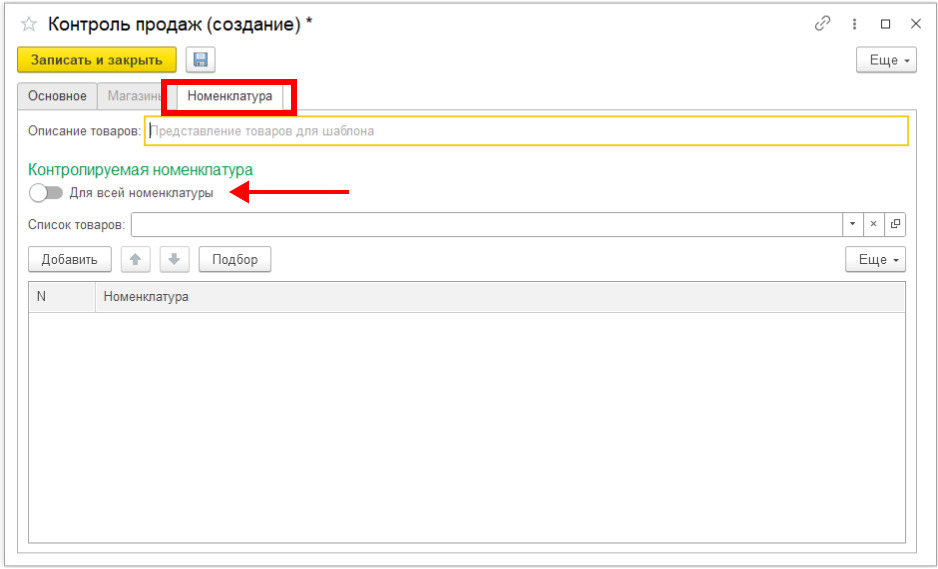Clear the Список товаров field
938x569 pixels.
point(873,224)
